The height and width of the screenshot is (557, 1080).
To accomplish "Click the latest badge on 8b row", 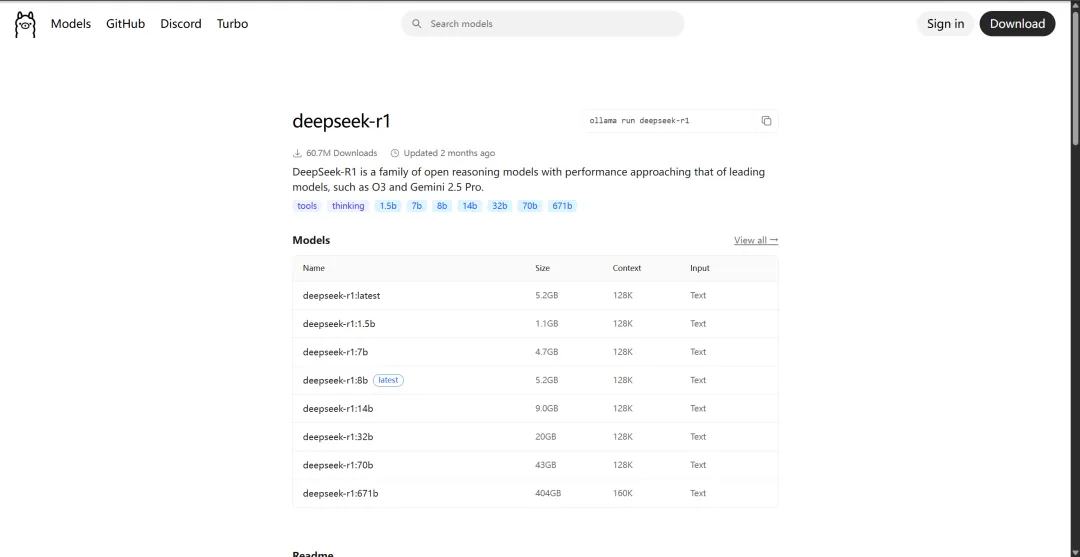I will pos(388,380).
